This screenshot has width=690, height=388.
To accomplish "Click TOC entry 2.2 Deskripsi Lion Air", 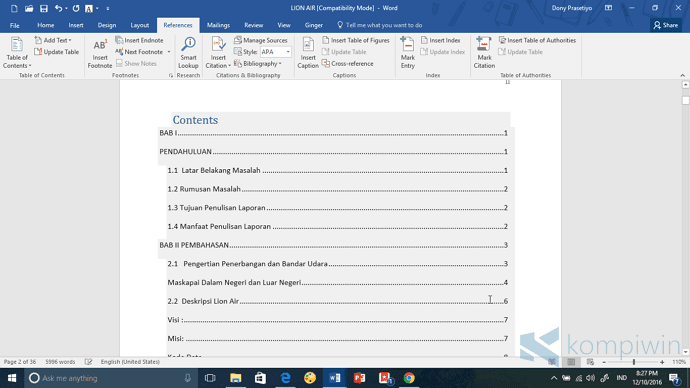I will click(337, 301).
